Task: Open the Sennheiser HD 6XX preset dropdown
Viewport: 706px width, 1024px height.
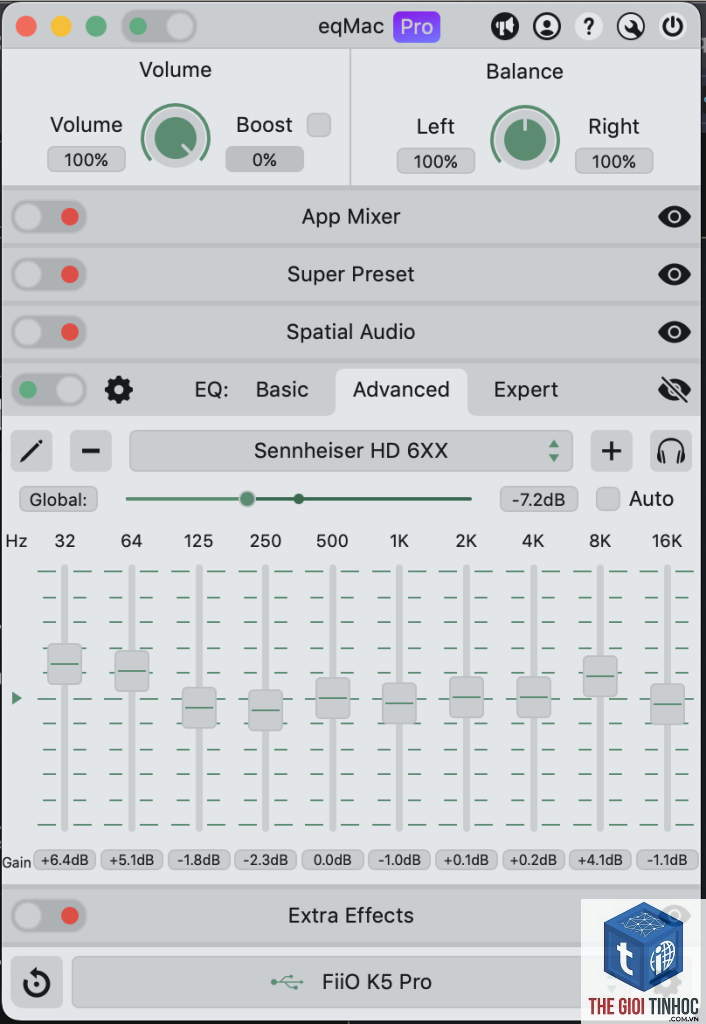Action: (x=351, y=451)
